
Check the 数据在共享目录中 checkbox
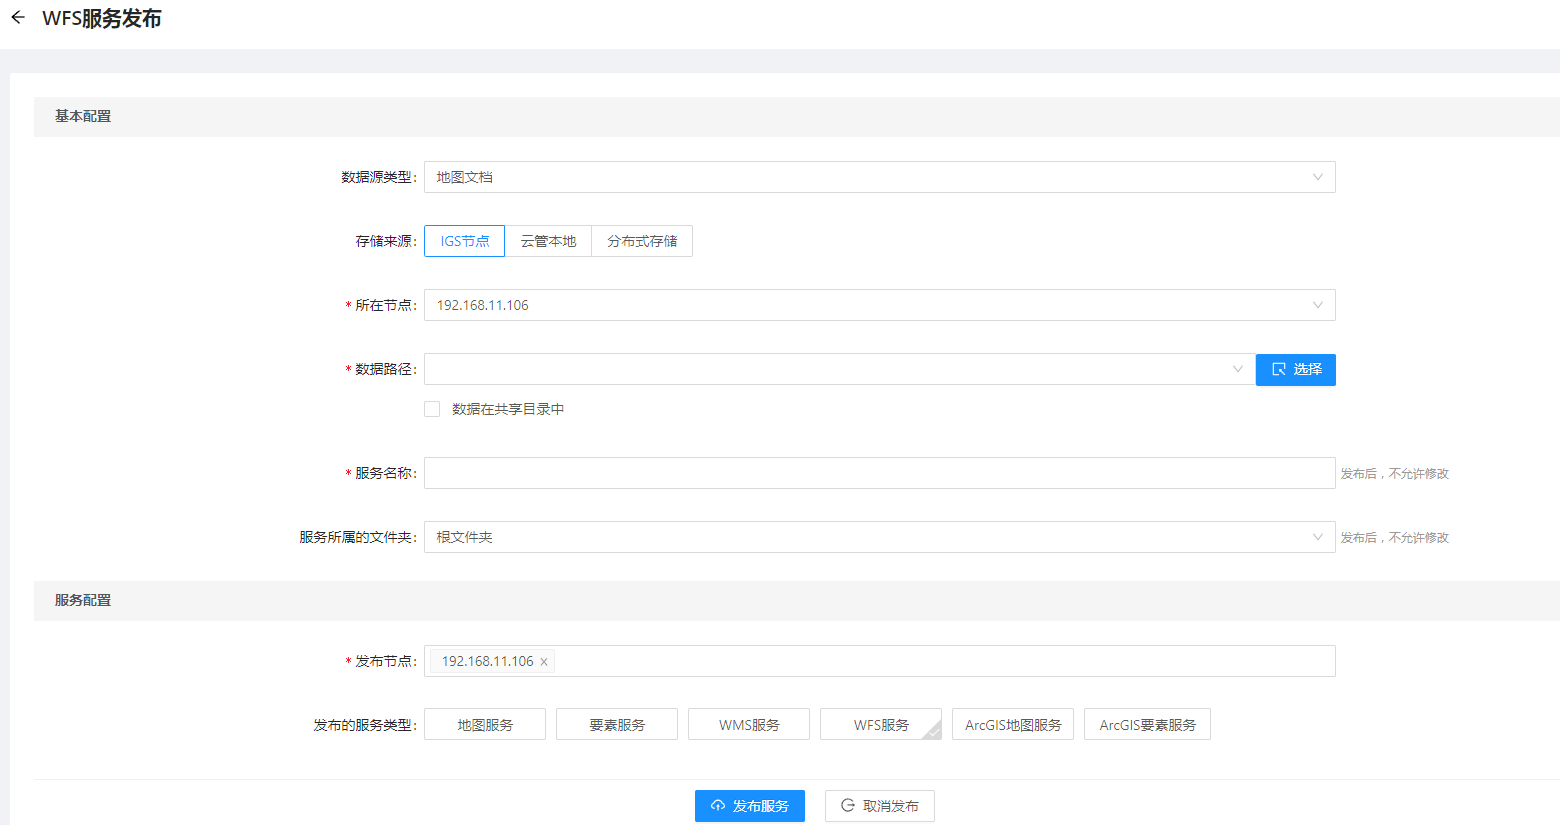click(x=432, y=409)
